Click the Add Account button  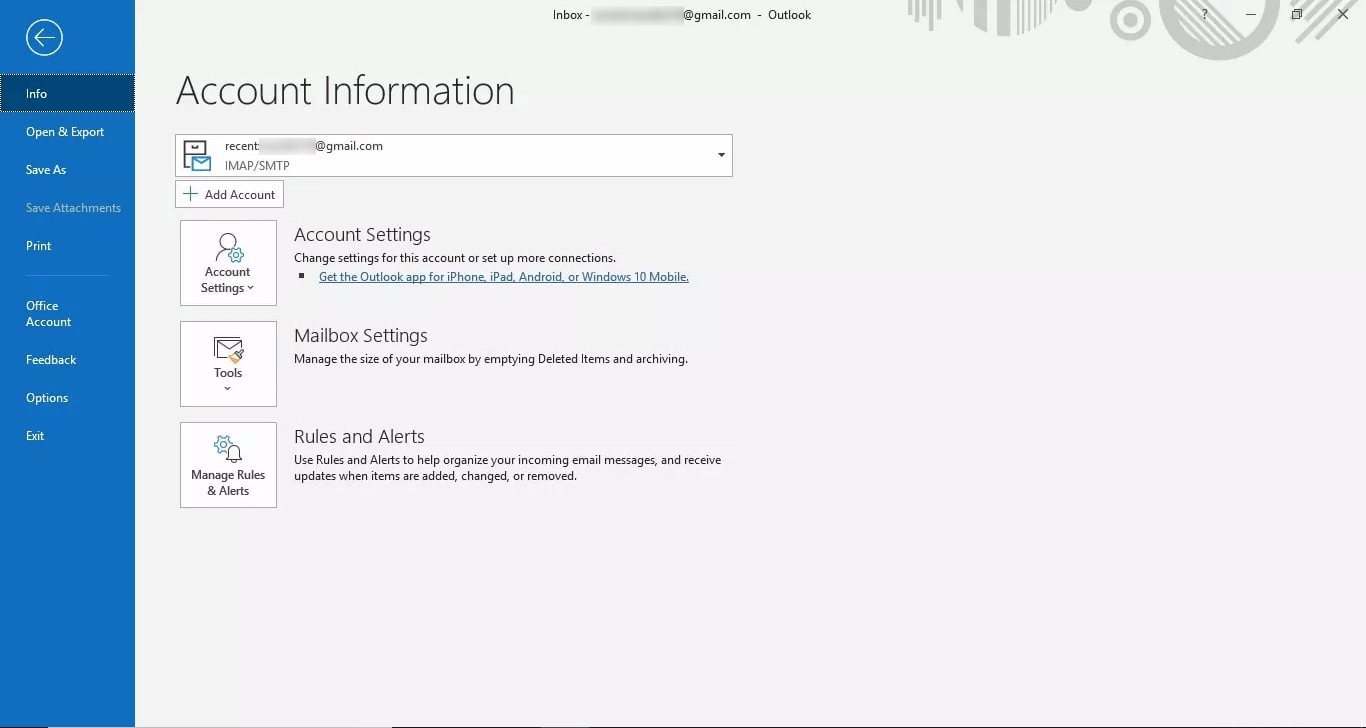pyautogui.click(x=229, y=194)
